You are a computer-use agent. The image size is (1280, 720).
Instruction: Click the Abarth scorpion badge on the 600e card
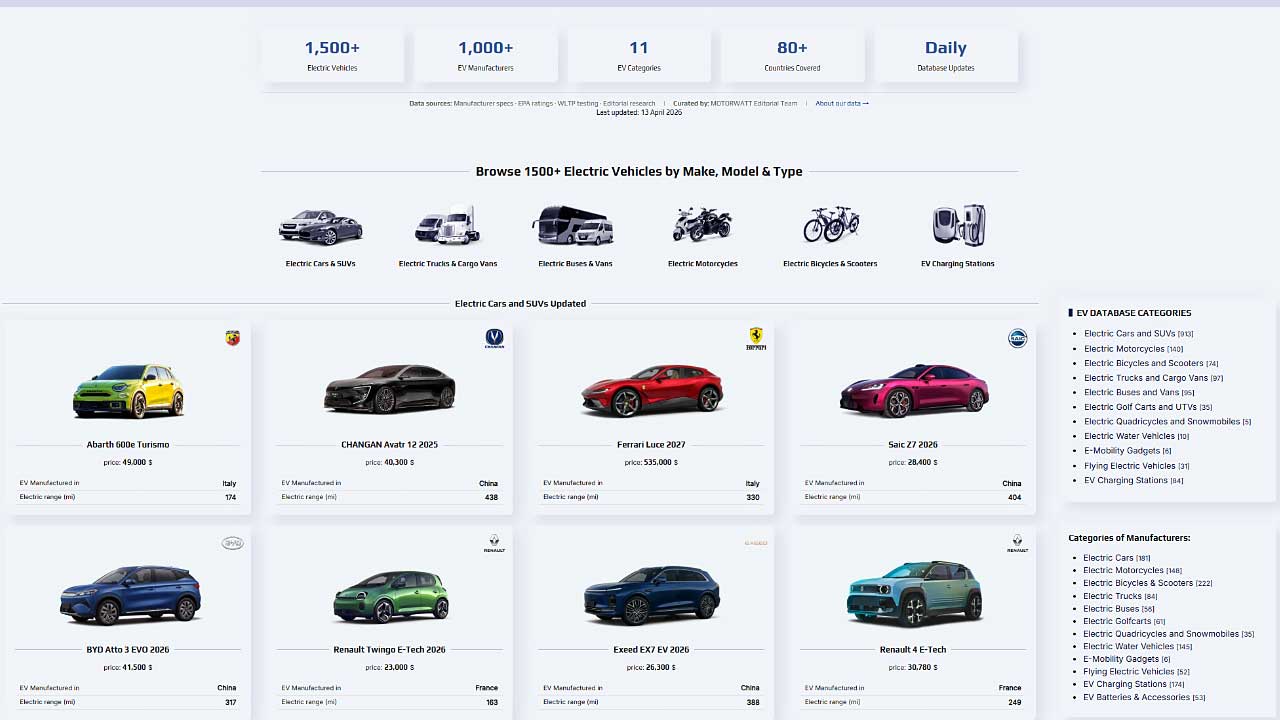[x=232, y=338]
